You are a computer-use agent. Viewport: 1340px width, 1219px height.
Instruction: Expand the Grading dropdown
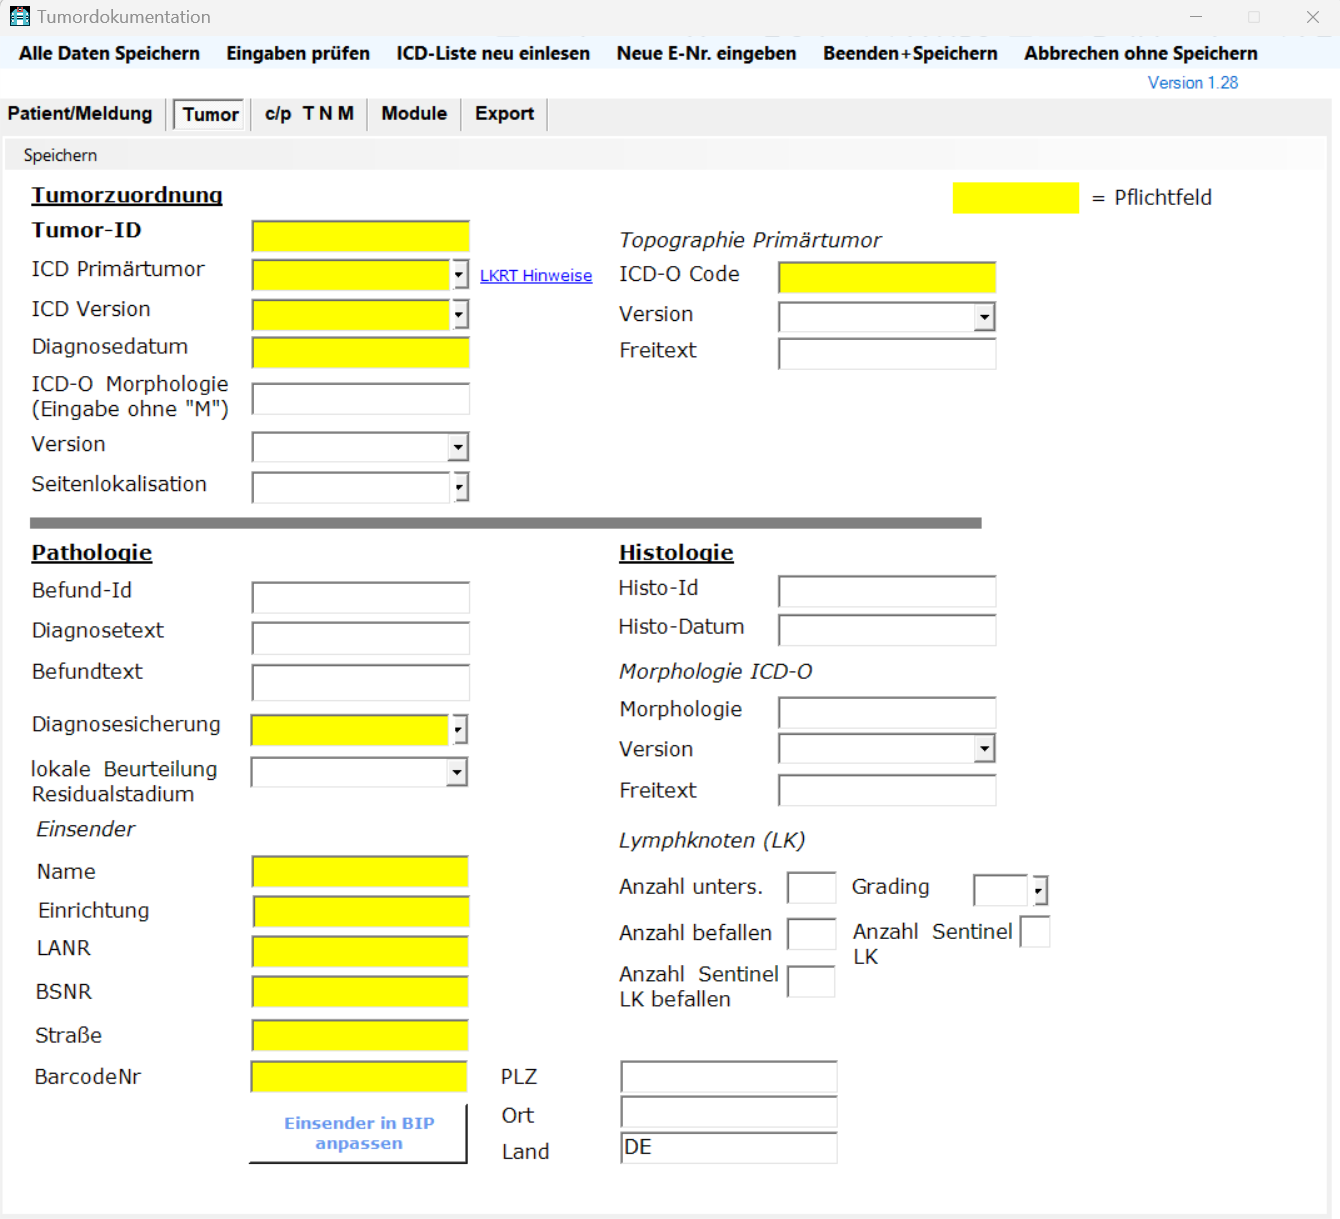pos(1039,890)
